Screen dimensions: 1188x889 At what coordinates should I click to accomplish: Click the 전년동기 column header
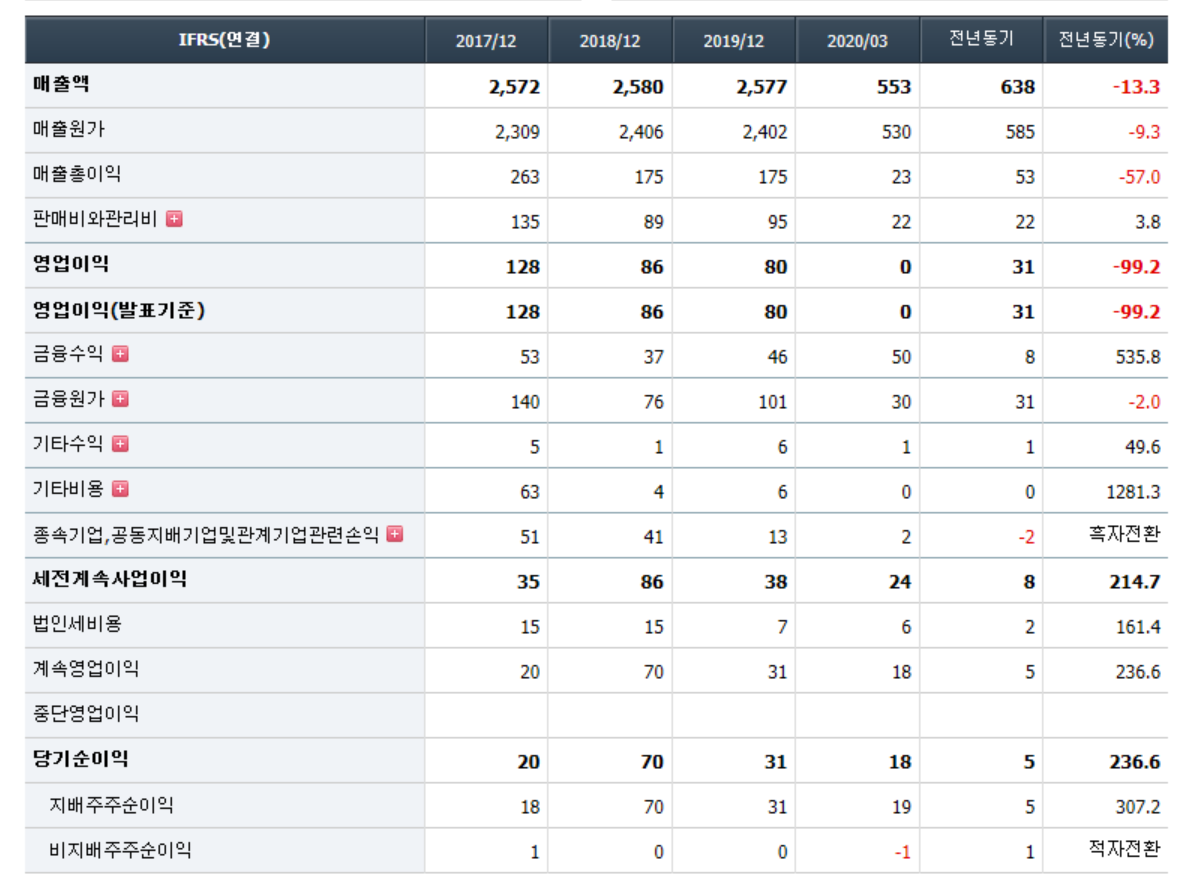pos(981,39)
